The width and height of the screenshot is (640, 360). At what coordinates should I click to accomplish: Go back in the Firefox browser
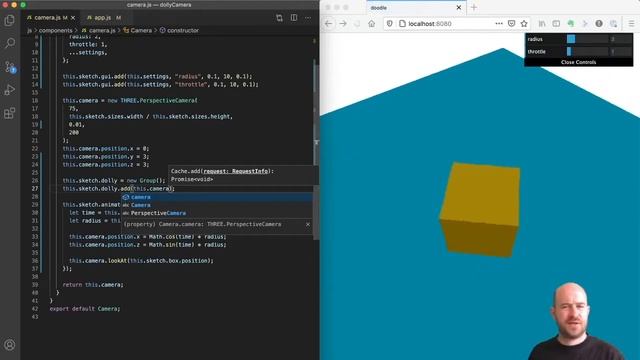coord(329,24)
